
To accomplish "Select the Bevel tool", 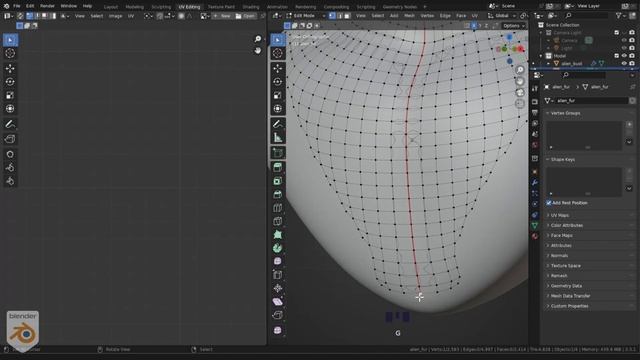I will pos(278,194).
